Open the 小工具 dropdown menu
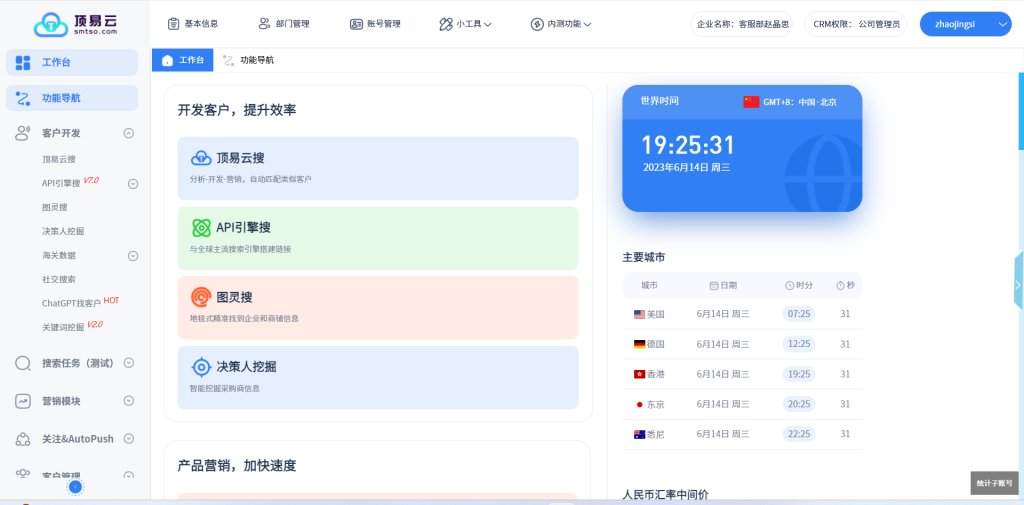The height and width of the screenshot is (505, 1024). (x=465, y=23)
